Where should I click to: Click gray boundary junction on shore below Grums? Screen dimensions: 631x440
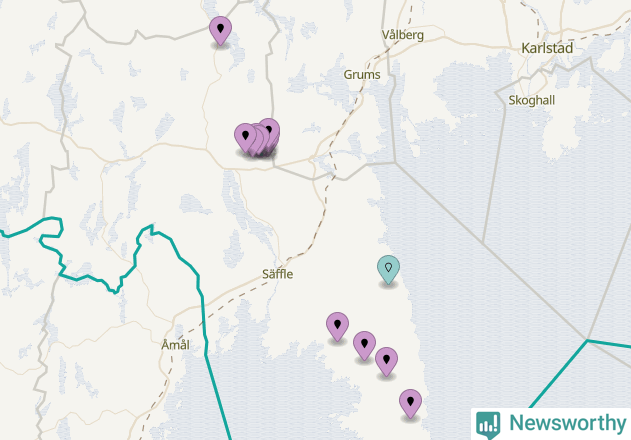pos(395,163)
